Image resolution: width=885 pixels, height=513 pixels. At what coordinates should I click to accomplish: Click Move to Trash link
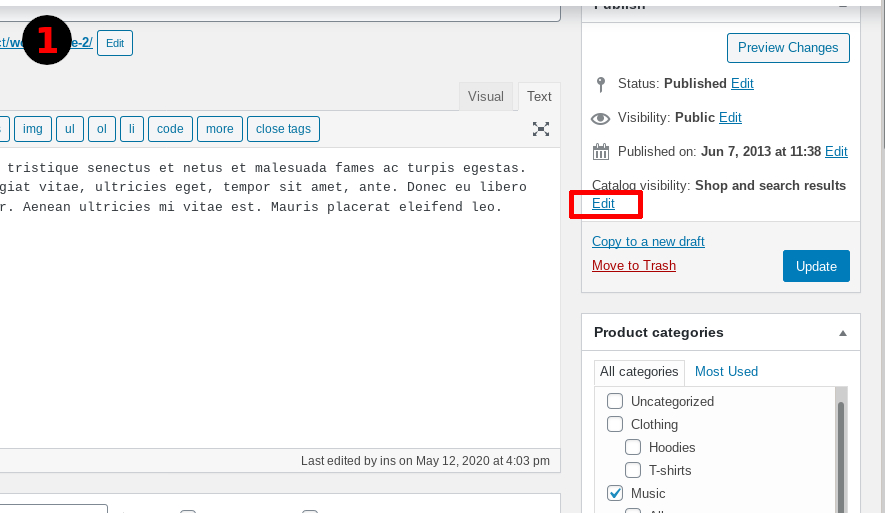coord(634,266)
